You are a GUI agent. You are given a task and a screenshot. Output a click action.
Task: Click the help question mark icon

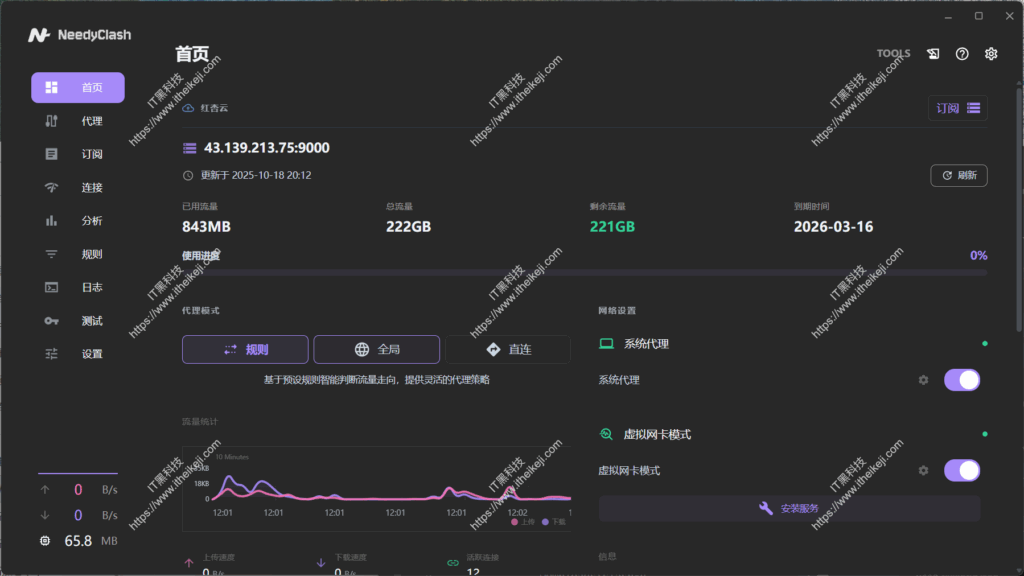[x=962, y=54]
